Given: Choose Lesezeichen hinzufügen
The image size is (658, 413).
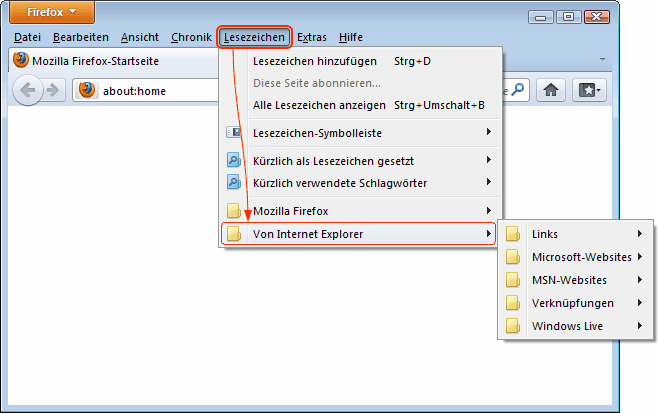Looking at the screenshot, I should 361,61.
